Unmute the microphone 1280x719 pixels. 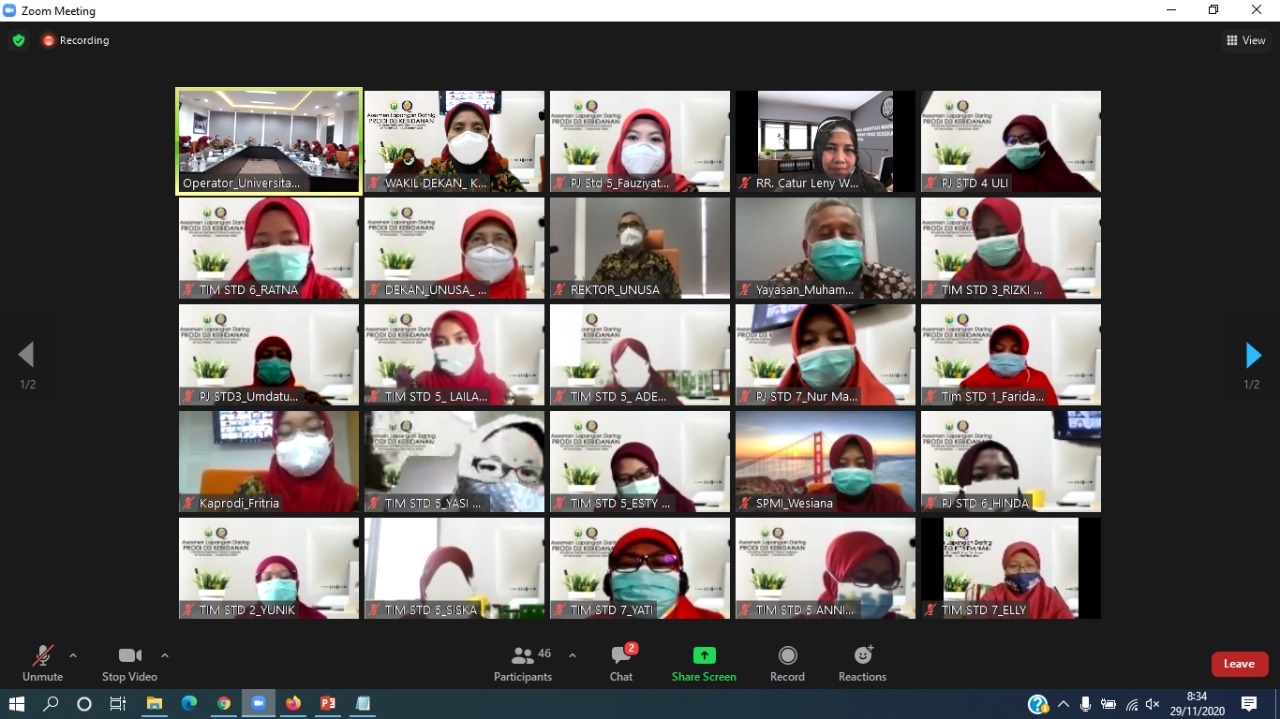coord(43,664)
